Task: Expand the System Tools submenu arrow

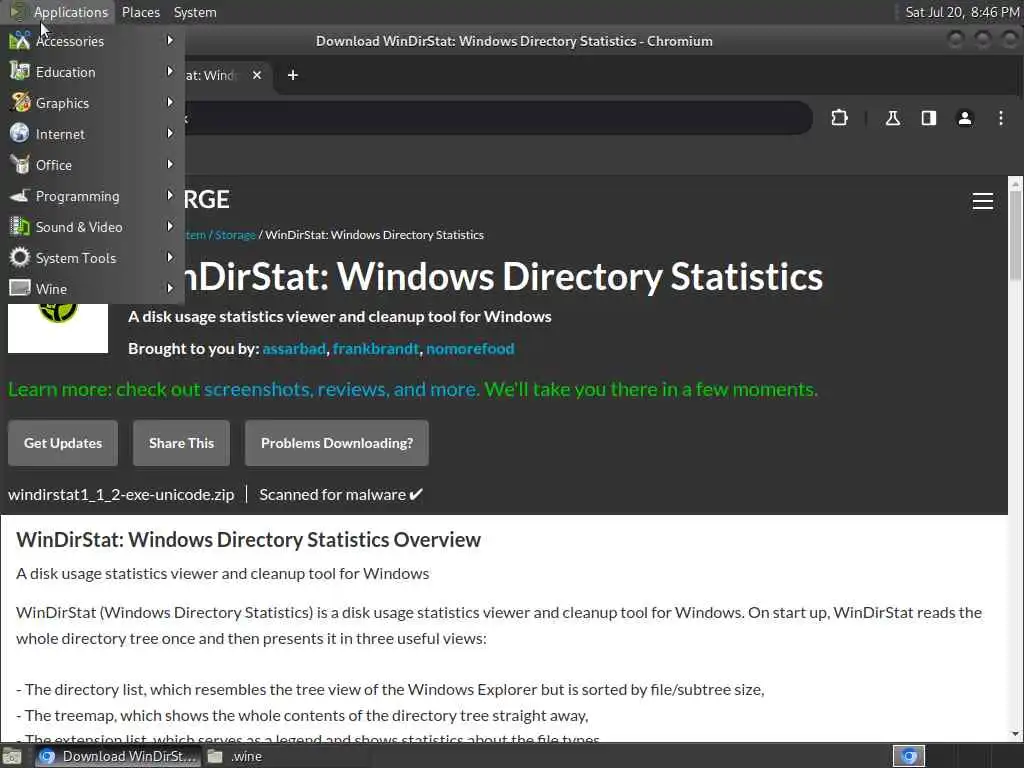Action: click(170, 257)
